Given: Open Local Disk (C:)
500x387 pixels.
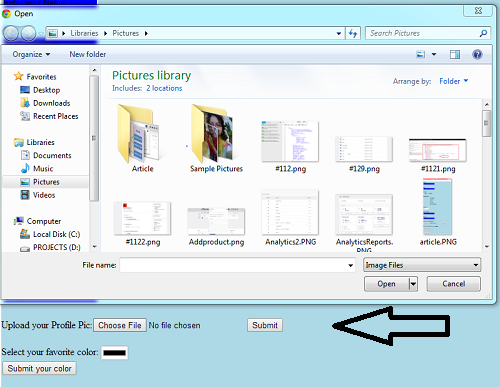Looking at the screenshot, I should 56,234.
